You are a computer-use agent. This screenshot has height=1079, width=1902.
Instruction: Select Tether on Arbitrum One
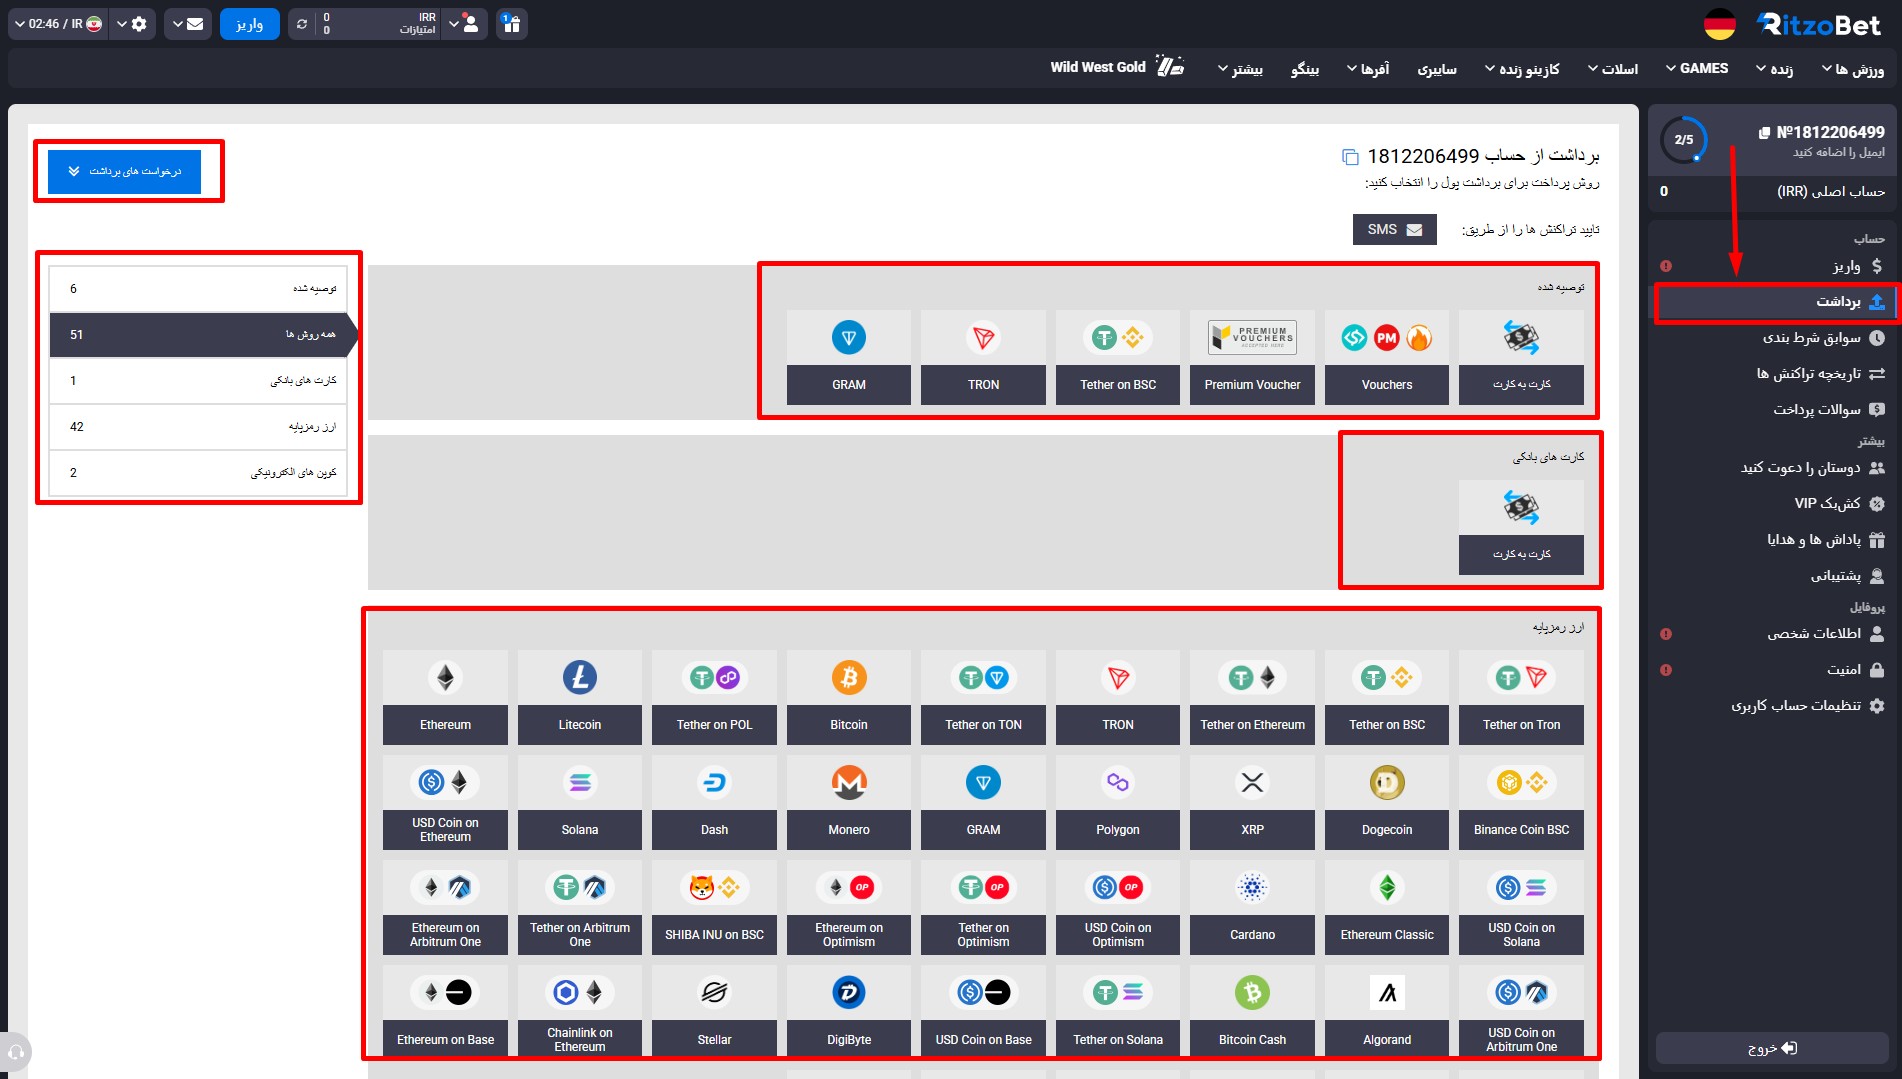point(580,907)
